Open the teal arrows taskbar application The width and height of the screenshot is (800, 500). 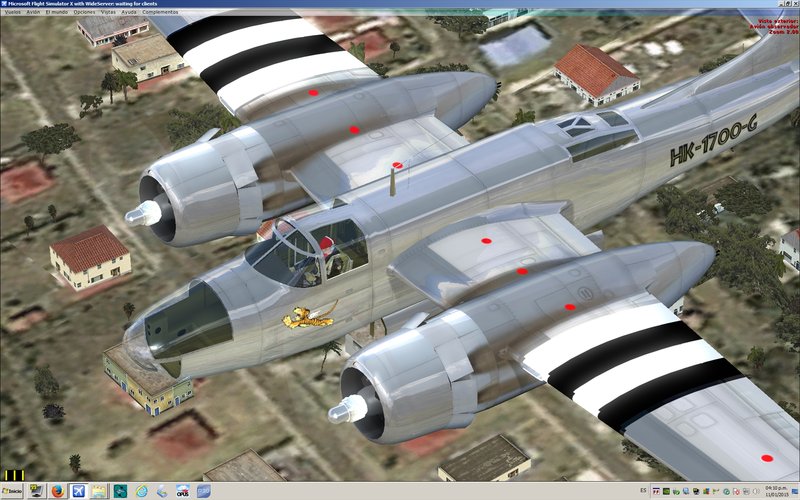pos(120,491)
